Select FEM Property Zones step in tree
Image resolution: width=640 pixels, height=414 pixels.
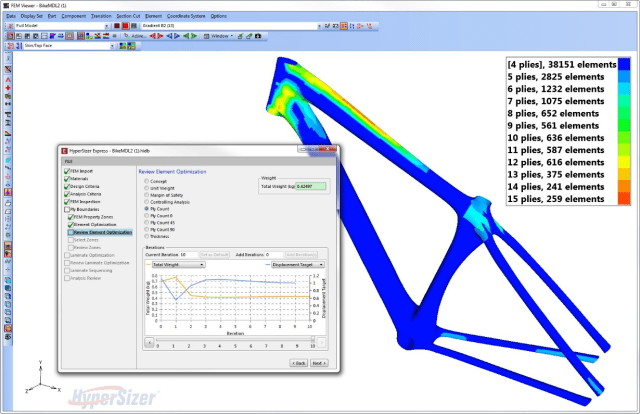(93, 217)
